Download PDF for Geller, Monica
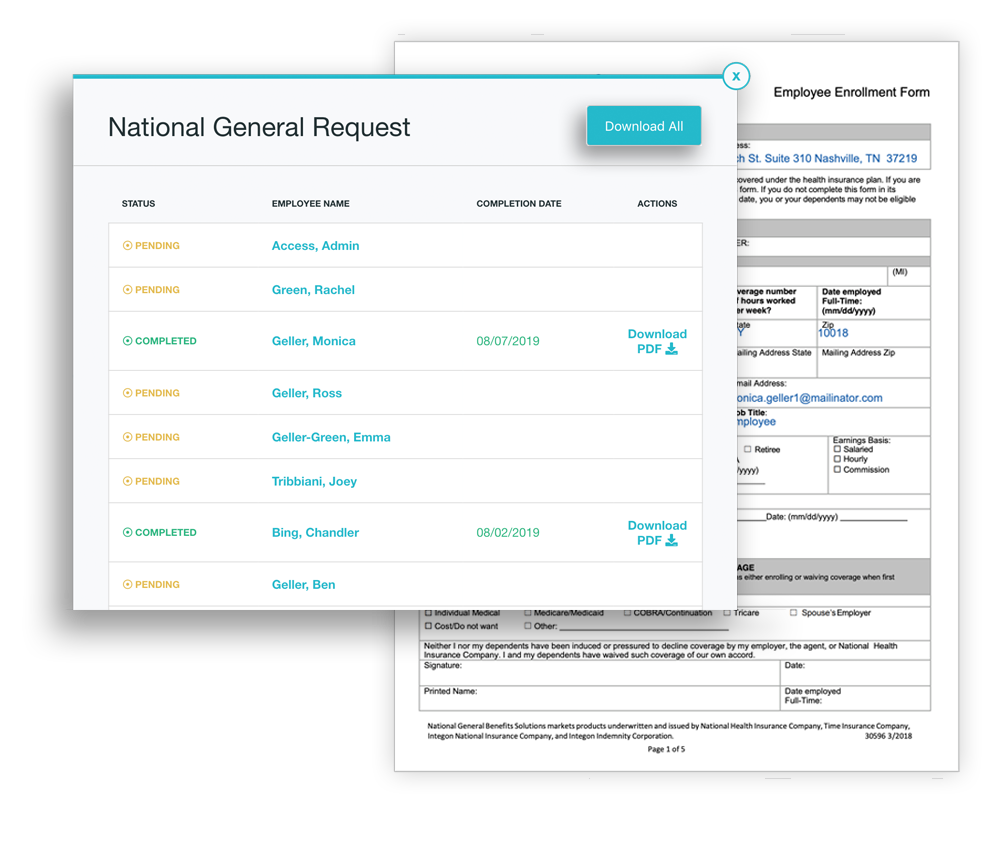1008x864 pixels. (x=657, y=341)
